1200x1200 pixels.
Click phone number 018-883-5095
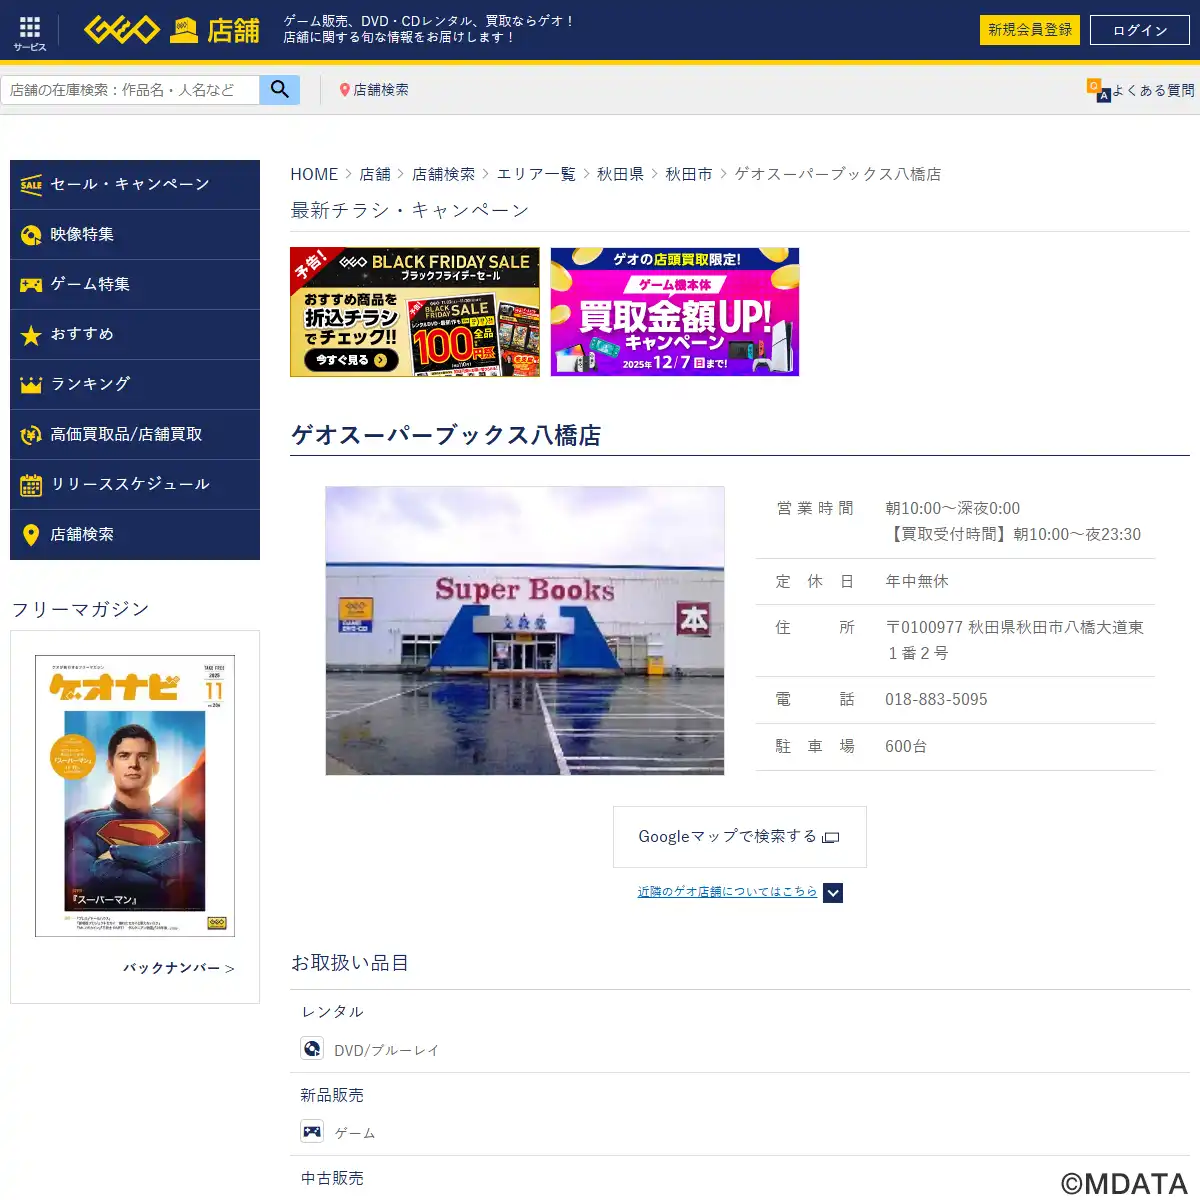[936, 700]
